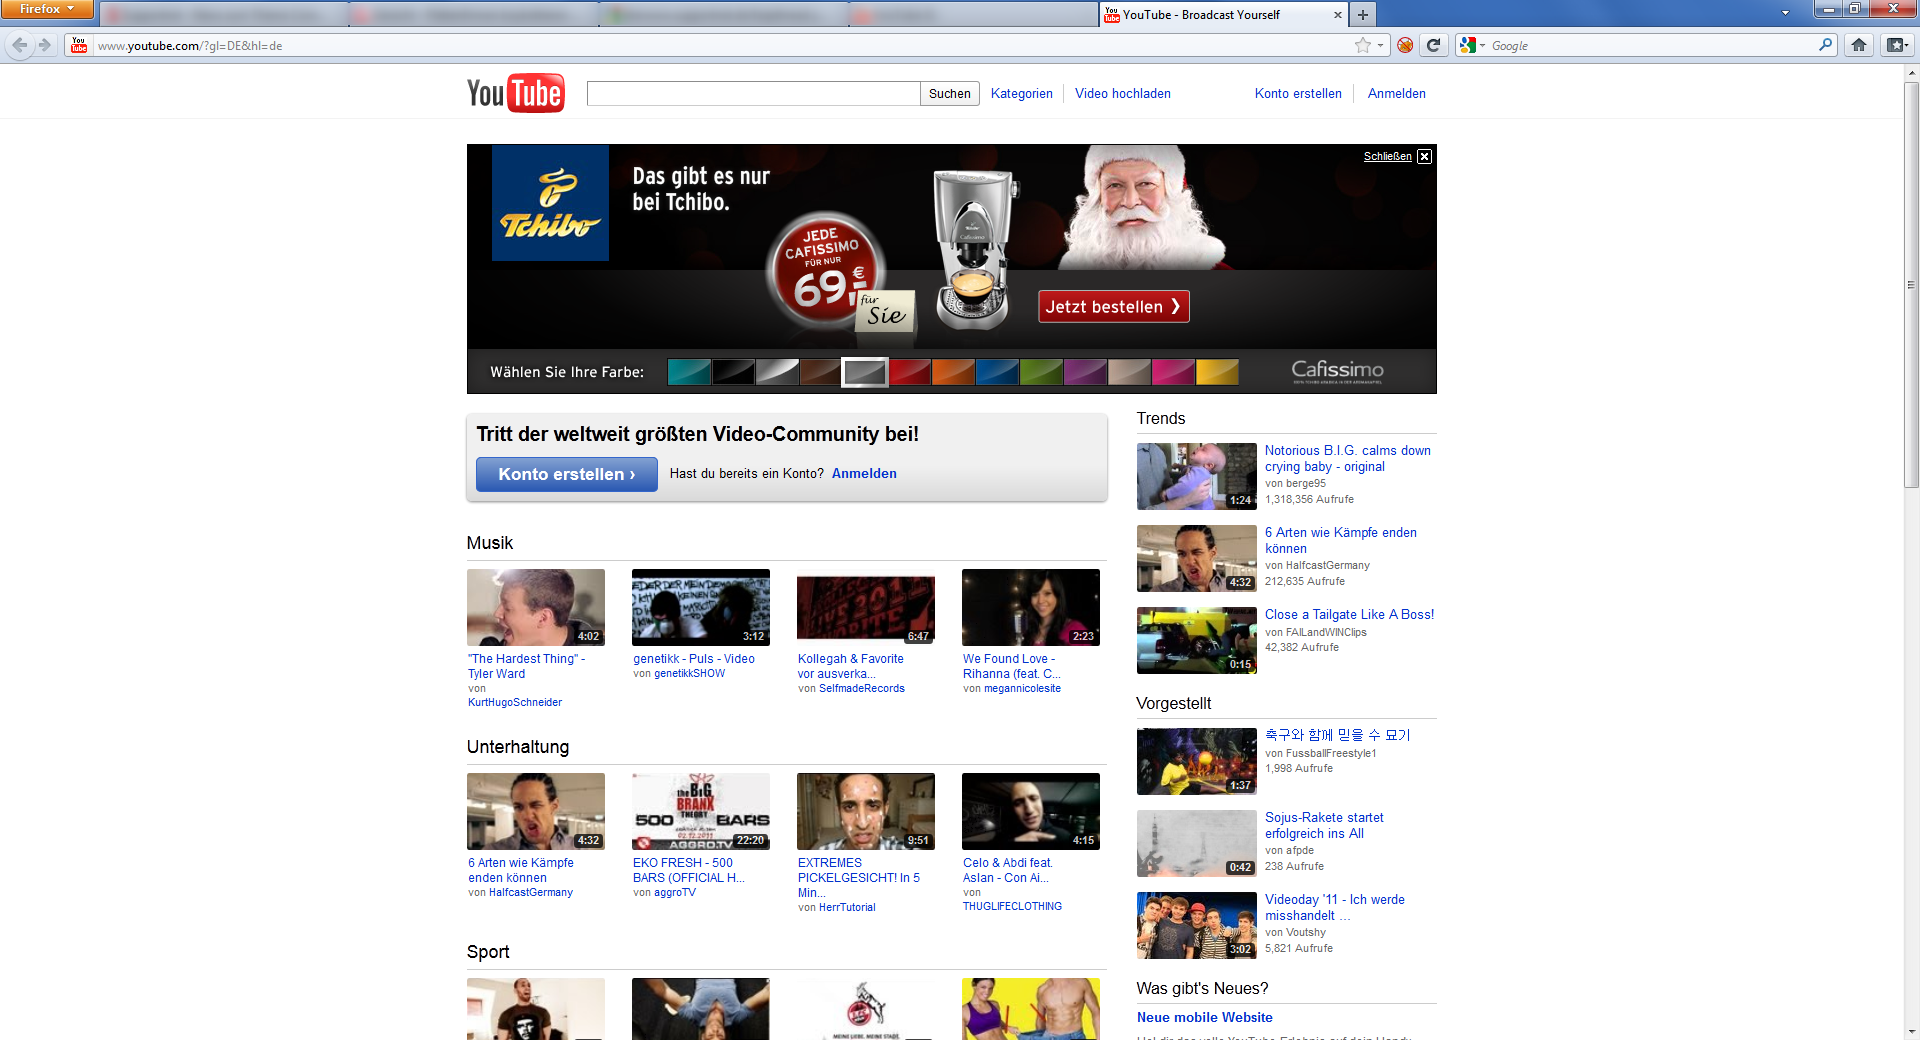The width and height of the screenshot is (1920, 1040).
Task: Reload the page with the refresh icon
Action: point(1434,45)
